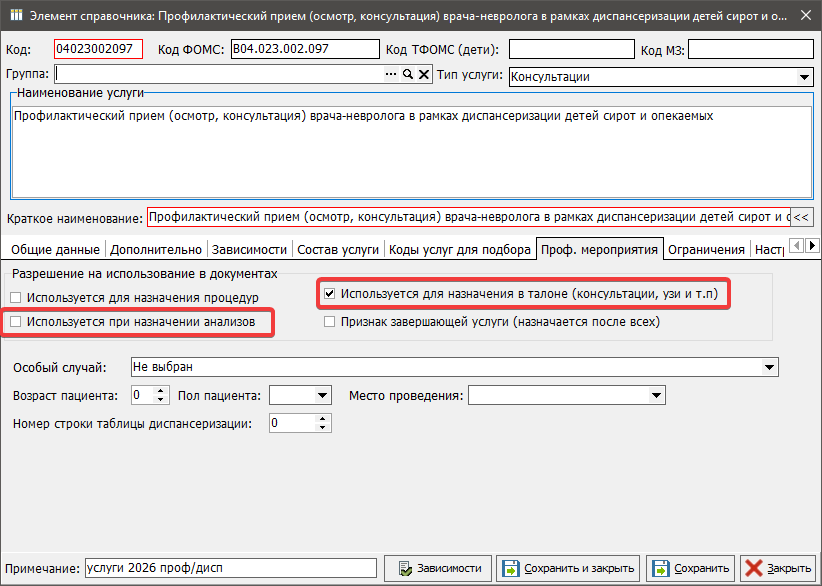Click the Сохранить button
This screenshot has height=586, width=822.
pyautogui.click(x=690, y=568)
